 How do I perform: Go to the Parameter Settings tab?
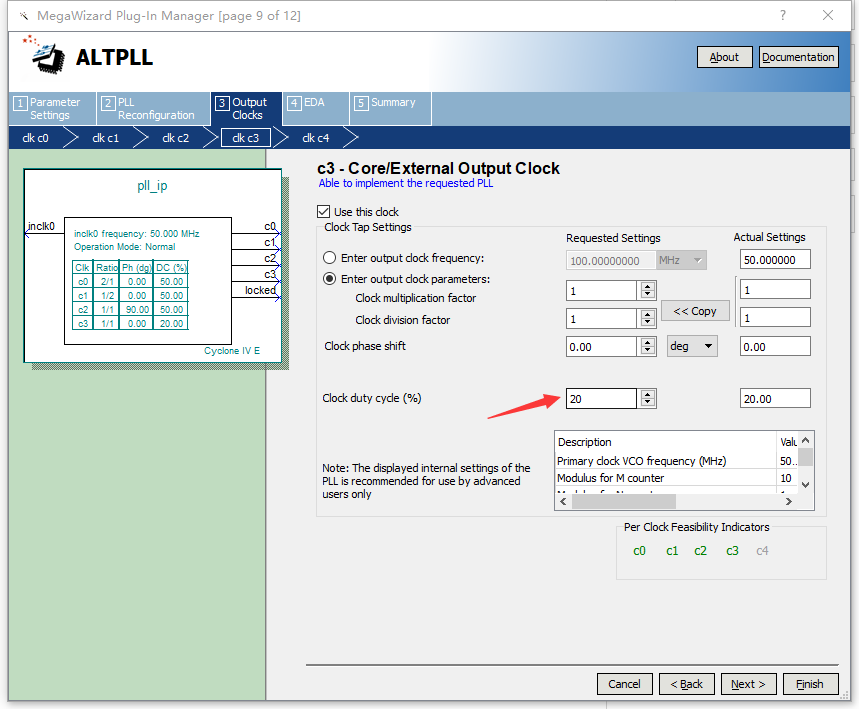click(53, 108)
